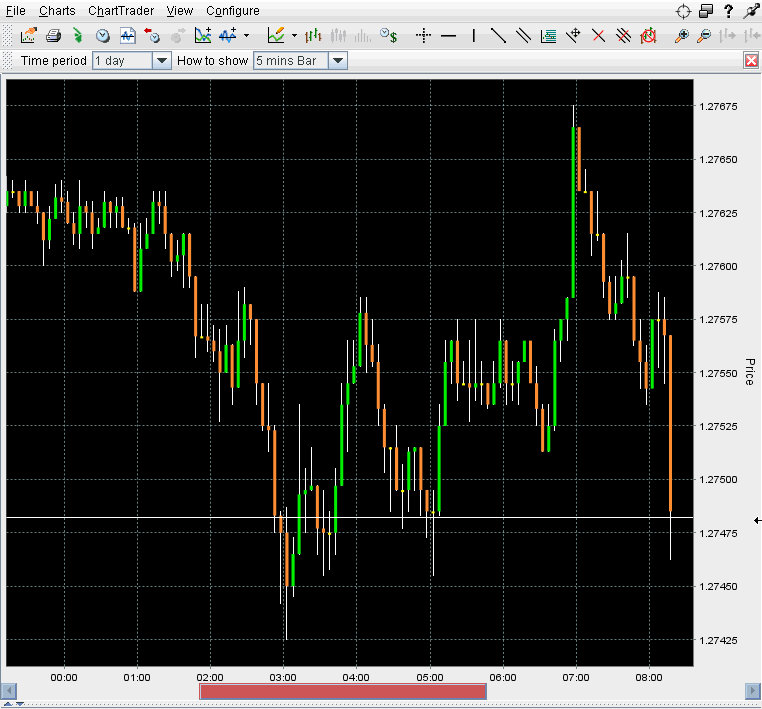Open the arrow menu next to wave indicator
762x709 pixels.
(x=246, y=35)
